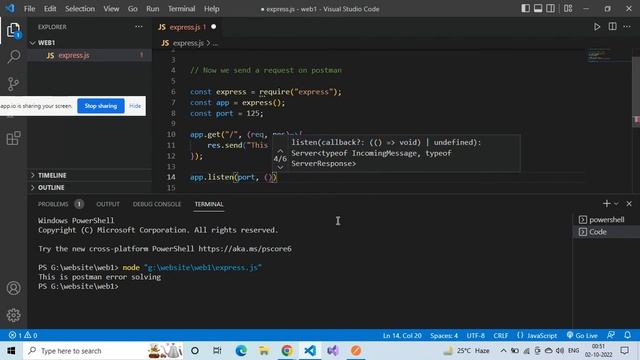Add a new terminal with plus icon
This screenshot has width=640, height=360.
pos(607,204)
